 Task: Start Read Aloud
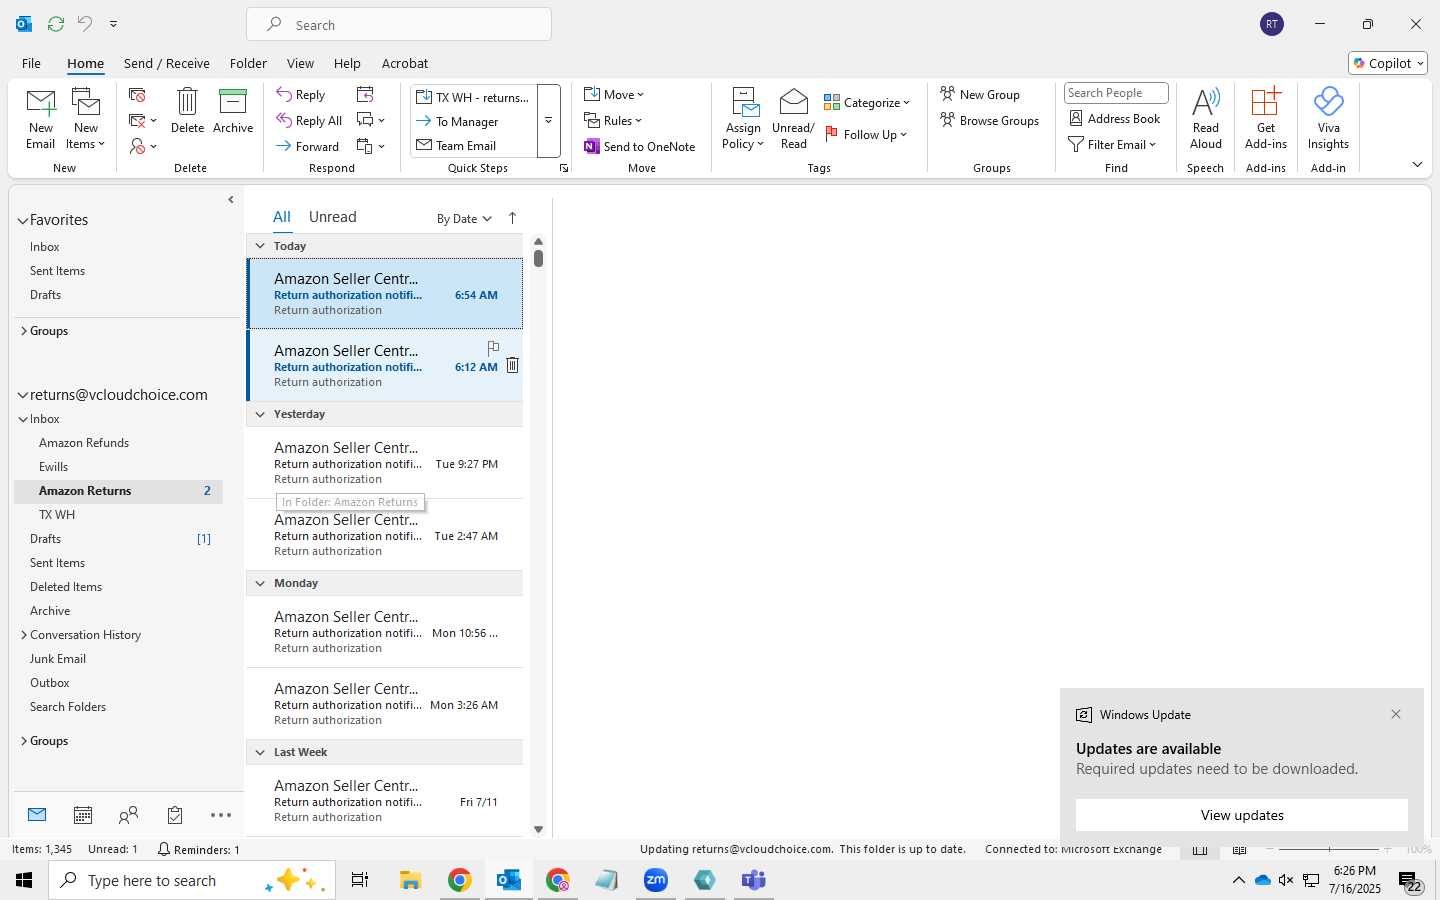point(1206,118)
